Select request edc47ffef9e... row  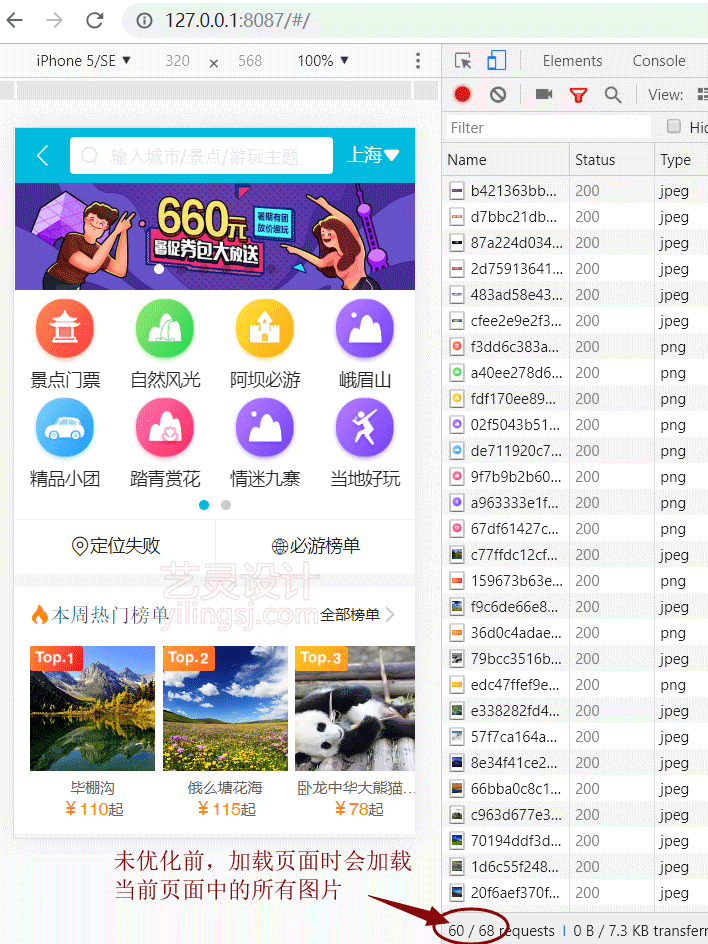[x=575, y=685]
